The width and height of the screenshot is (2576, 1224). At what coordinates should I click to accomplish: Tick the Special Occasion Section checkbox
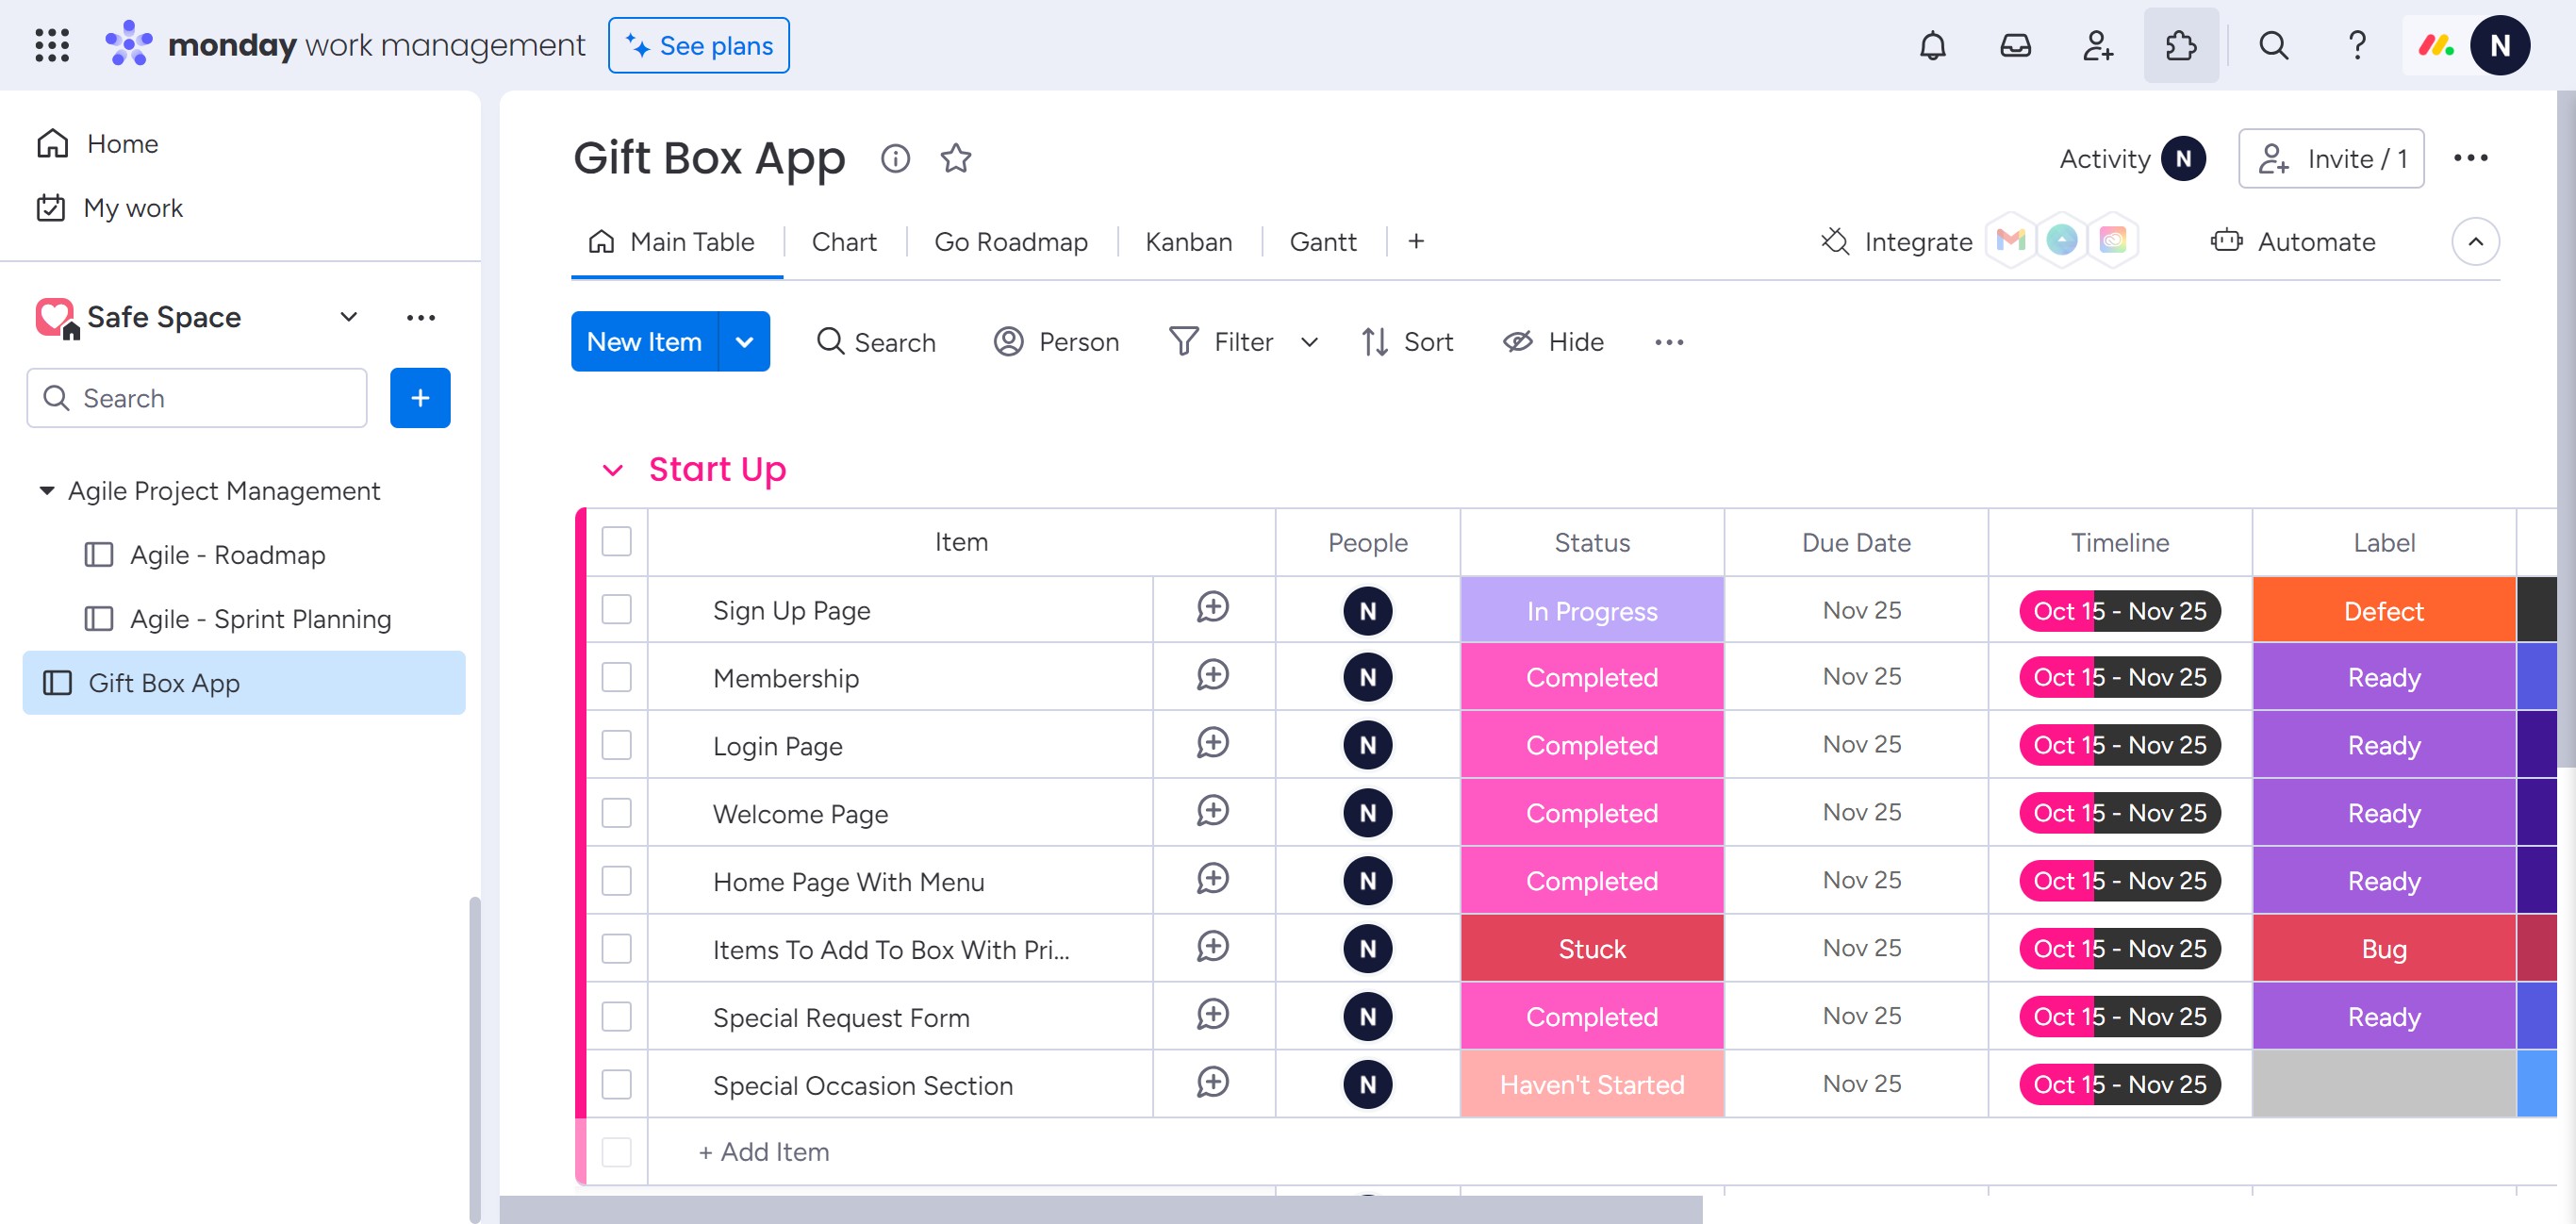616,1084
